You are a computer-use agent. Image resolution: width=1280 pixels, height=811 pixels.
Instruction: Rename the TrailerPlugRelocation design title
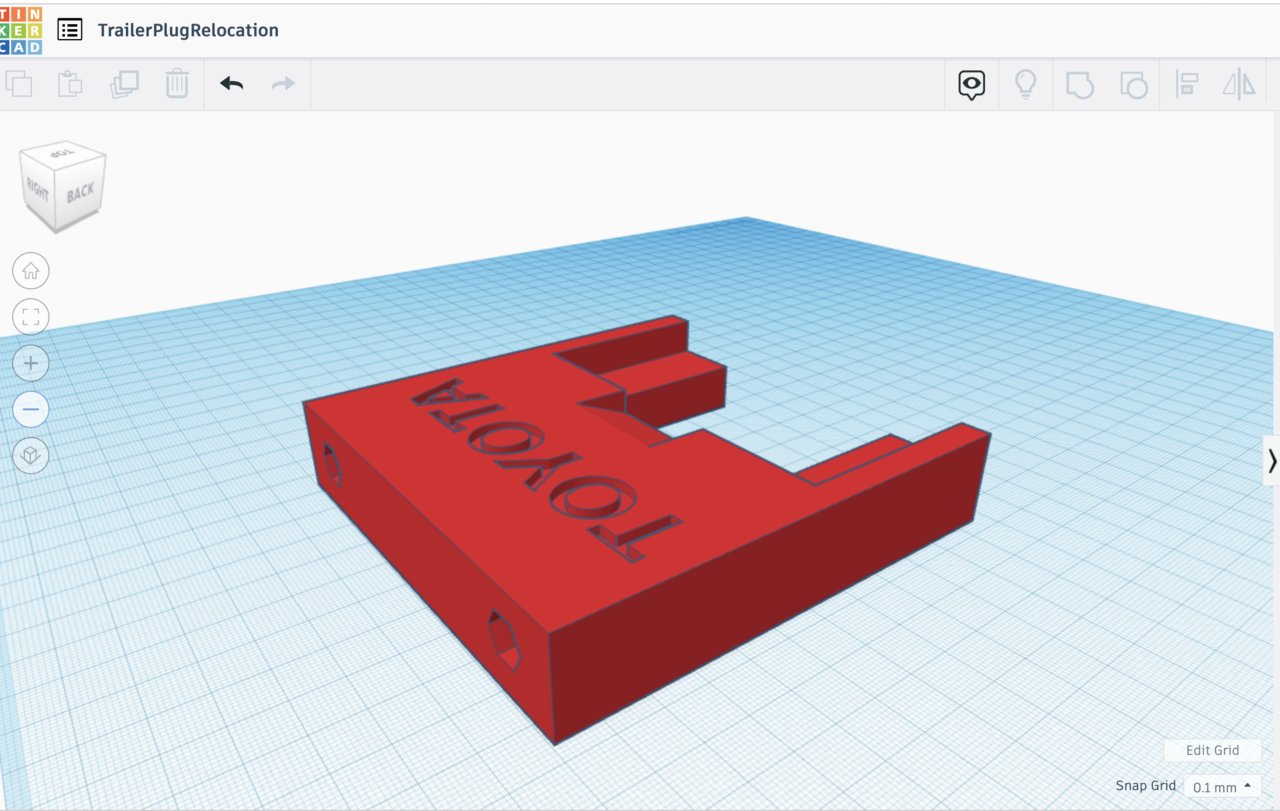pos(188,30)
